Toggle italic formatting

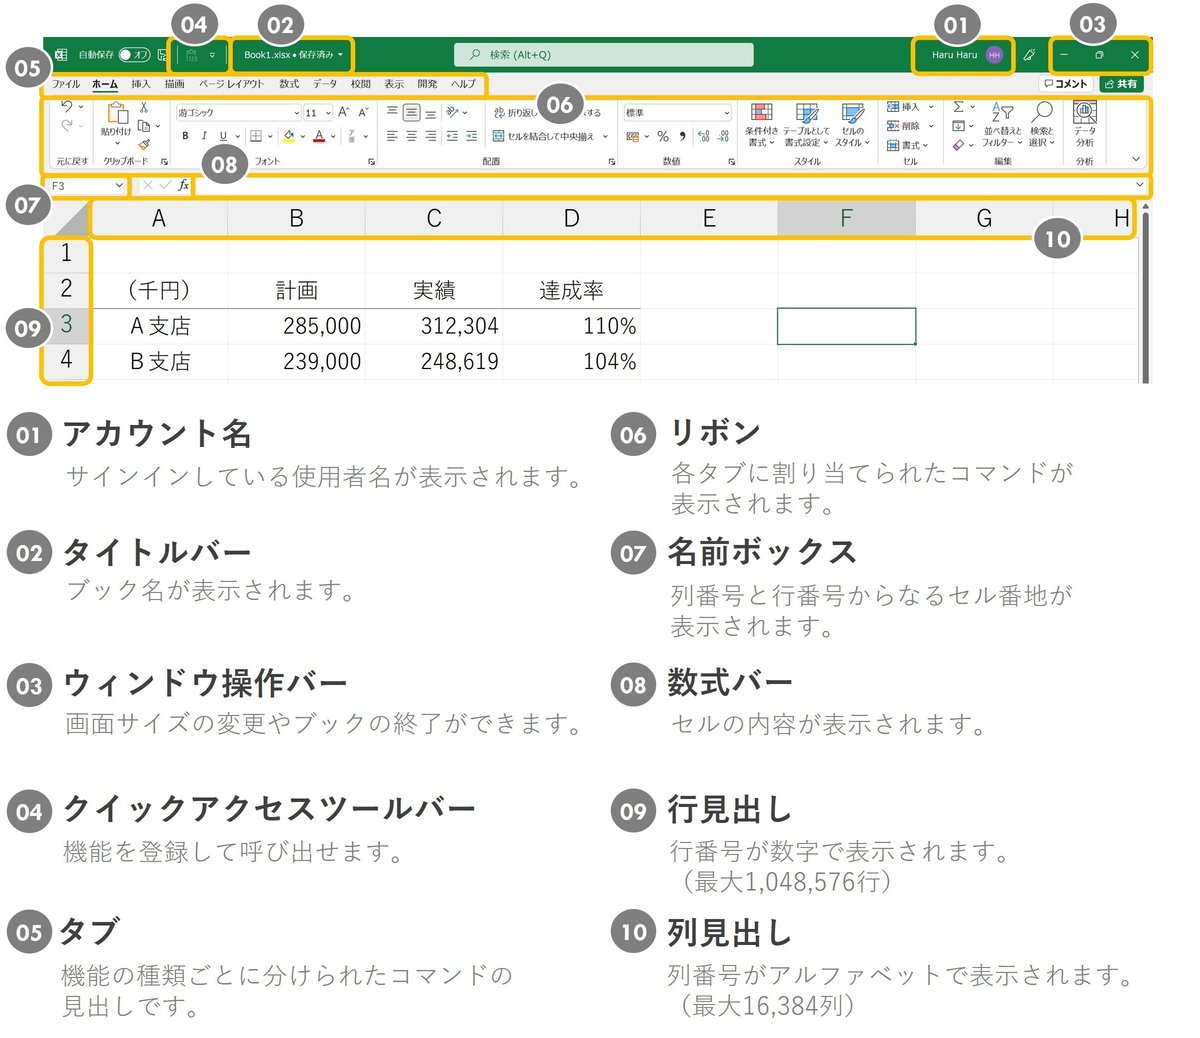pos(203,135)
